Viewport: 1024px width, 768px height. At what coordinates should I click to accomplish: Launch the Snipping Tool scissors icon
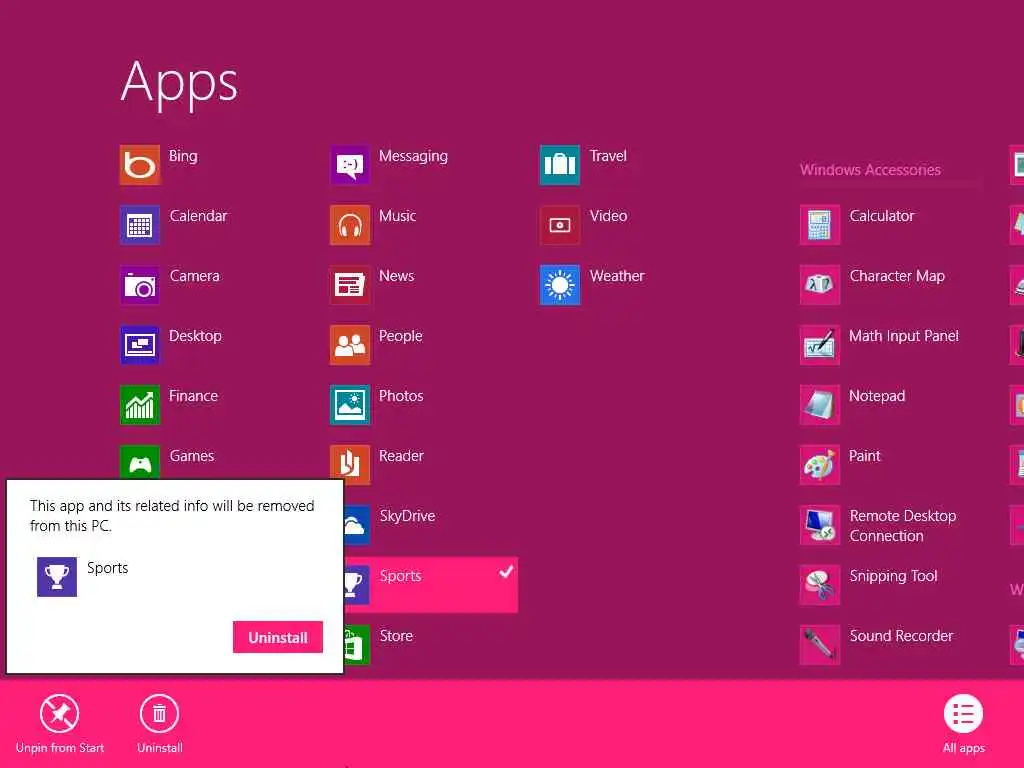[820, 585]
